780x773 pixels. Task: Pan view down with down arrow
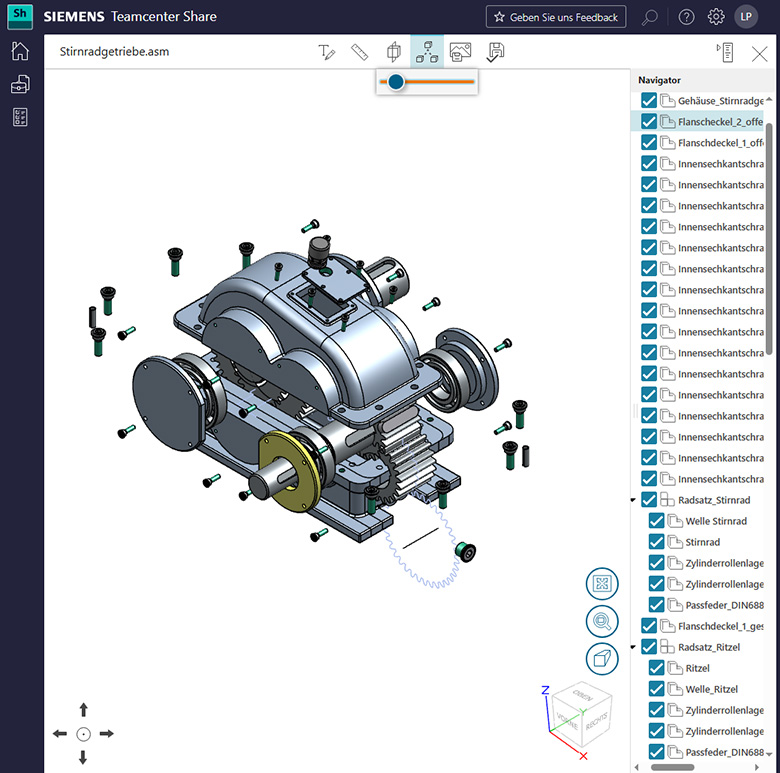83,757
